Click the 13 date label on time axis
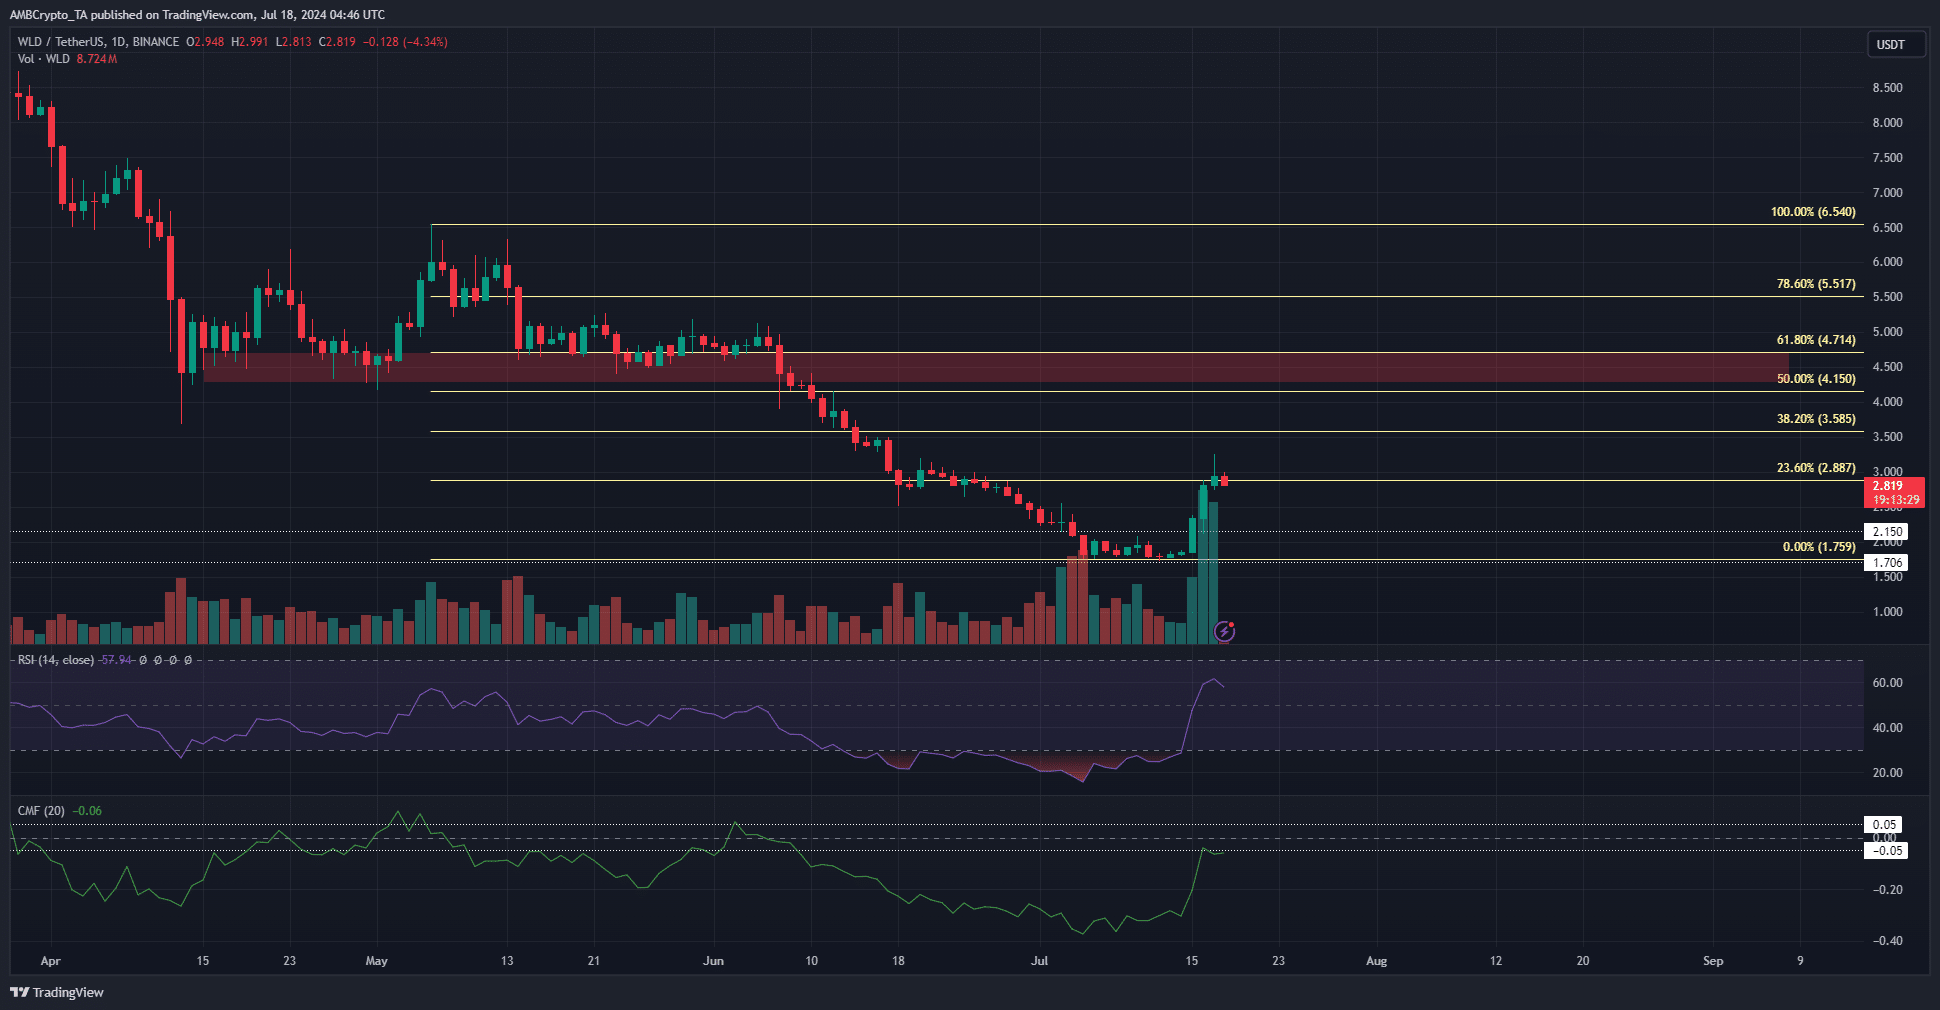1940x1010 pixels. 507,961
